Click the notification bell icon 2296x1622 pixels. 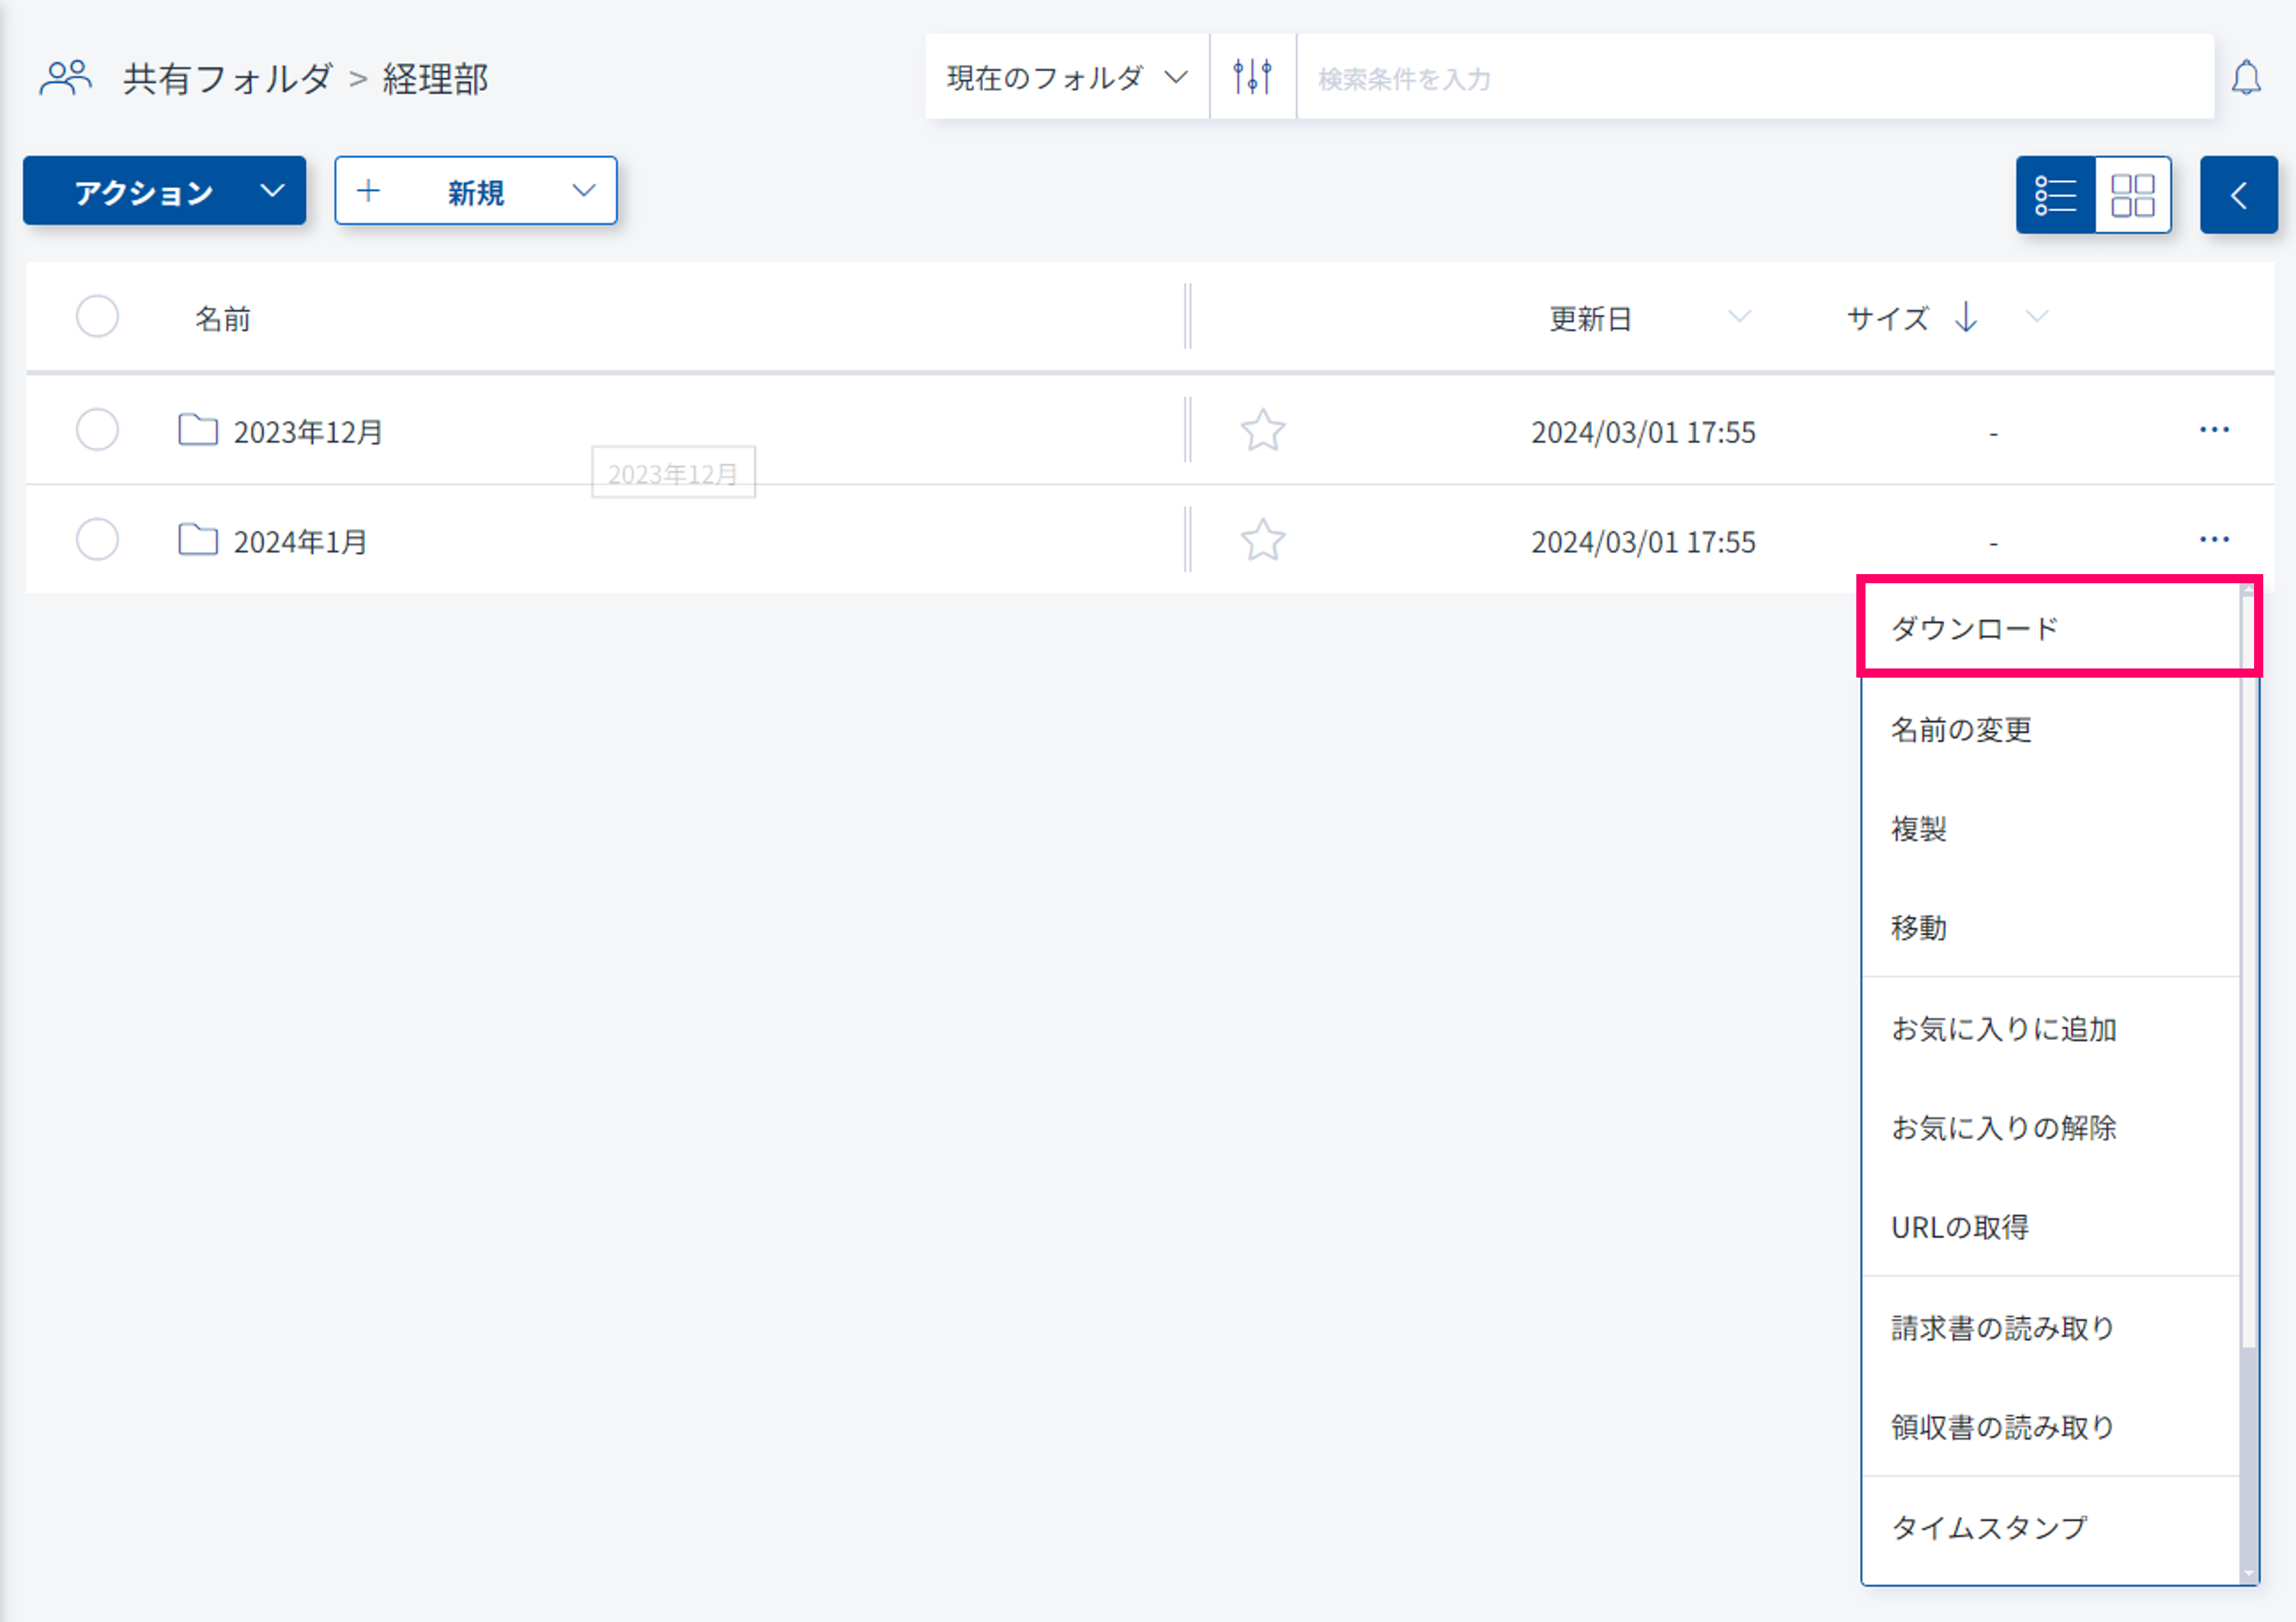(x=2246, y=77)
